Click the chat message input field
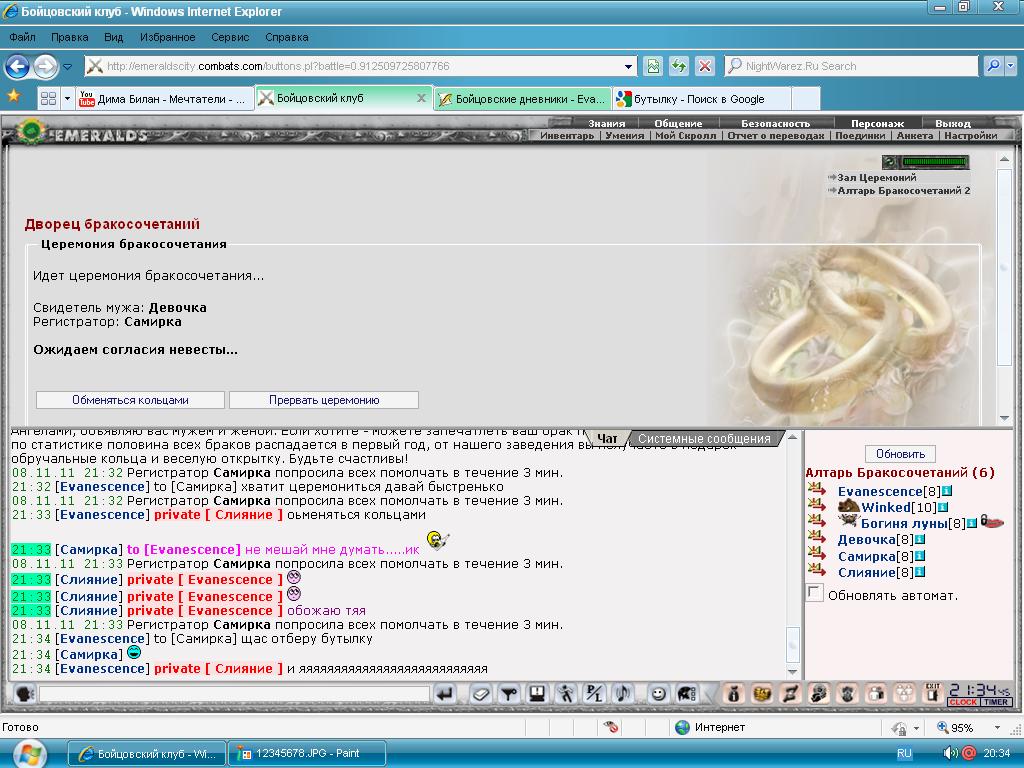 tap(234, 694)
